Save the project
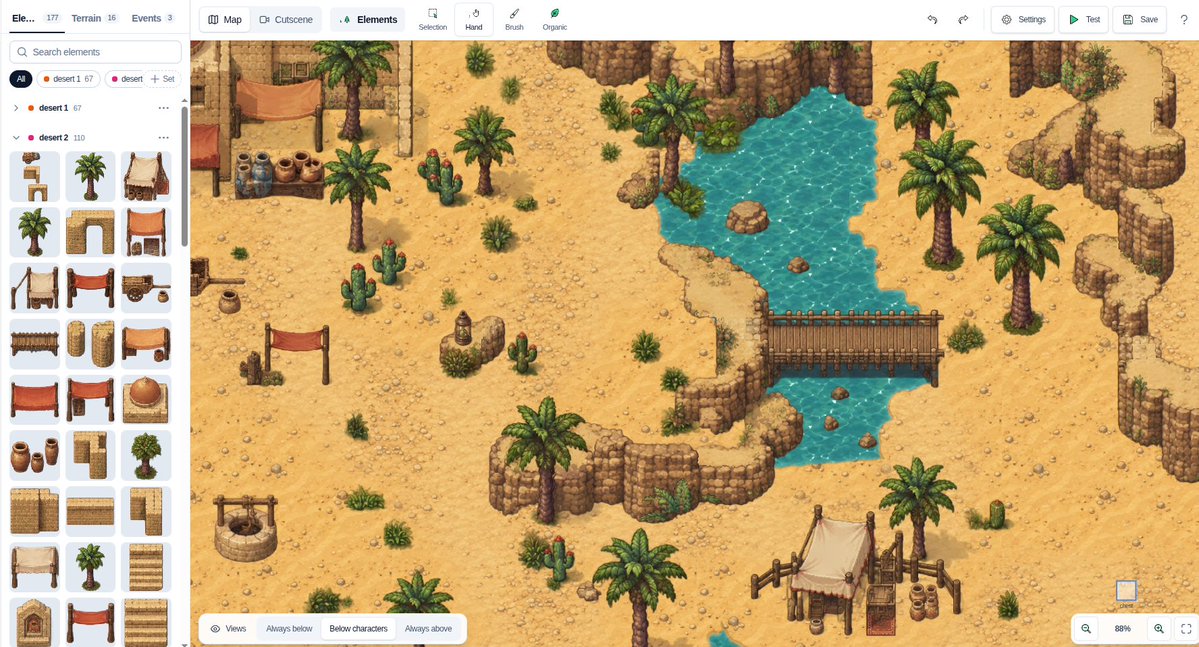Viewport: 1199px width, 647px height. click(x=1139, y=19)
